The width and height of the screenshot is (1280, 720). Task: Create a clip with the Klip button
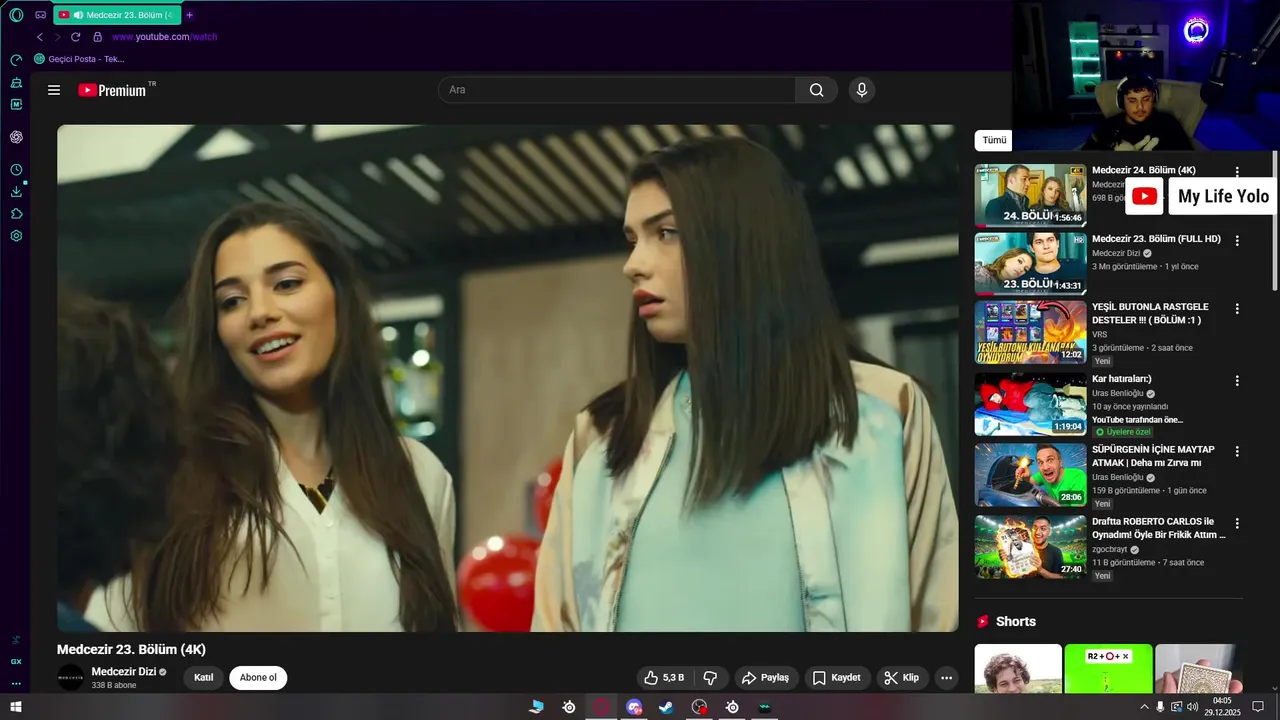(x=901, y=677)
